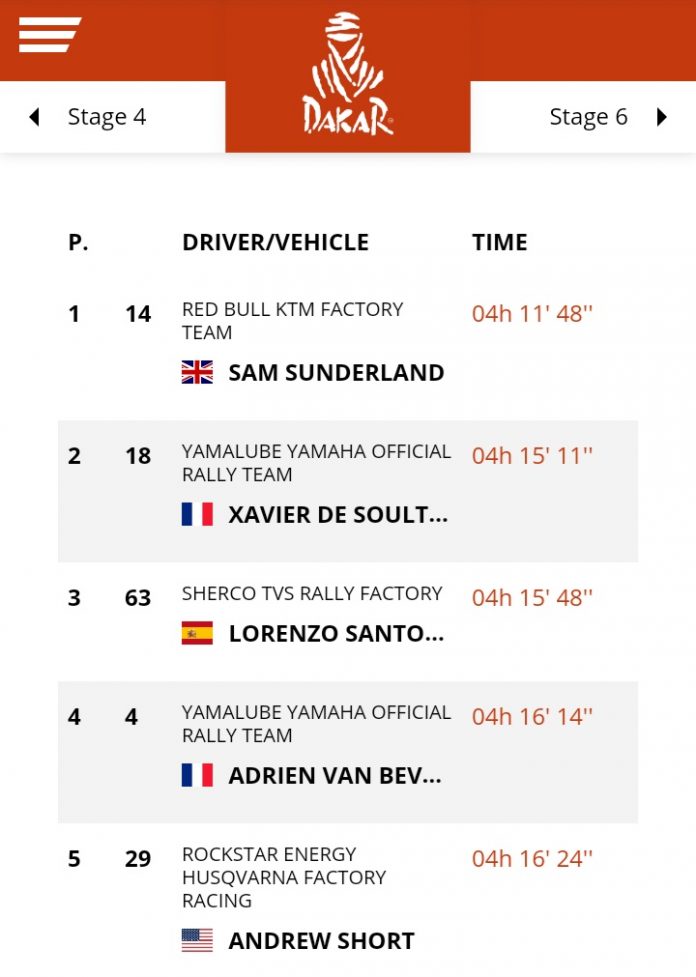
Task: Open the hamburger menu icon
Action: [49, 35]
